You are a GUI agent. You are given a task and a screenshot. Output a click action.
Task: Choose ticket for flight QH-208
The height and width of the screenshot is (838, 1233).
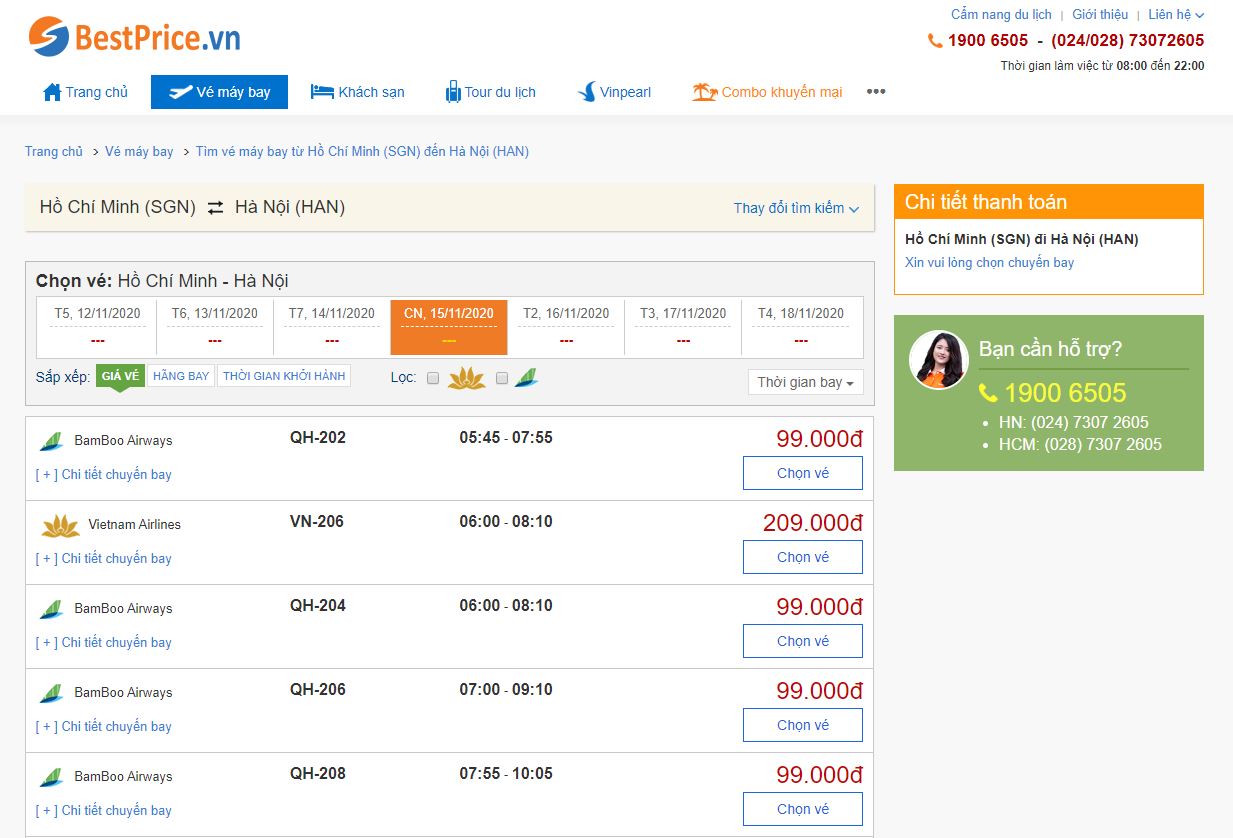point(803,809)
